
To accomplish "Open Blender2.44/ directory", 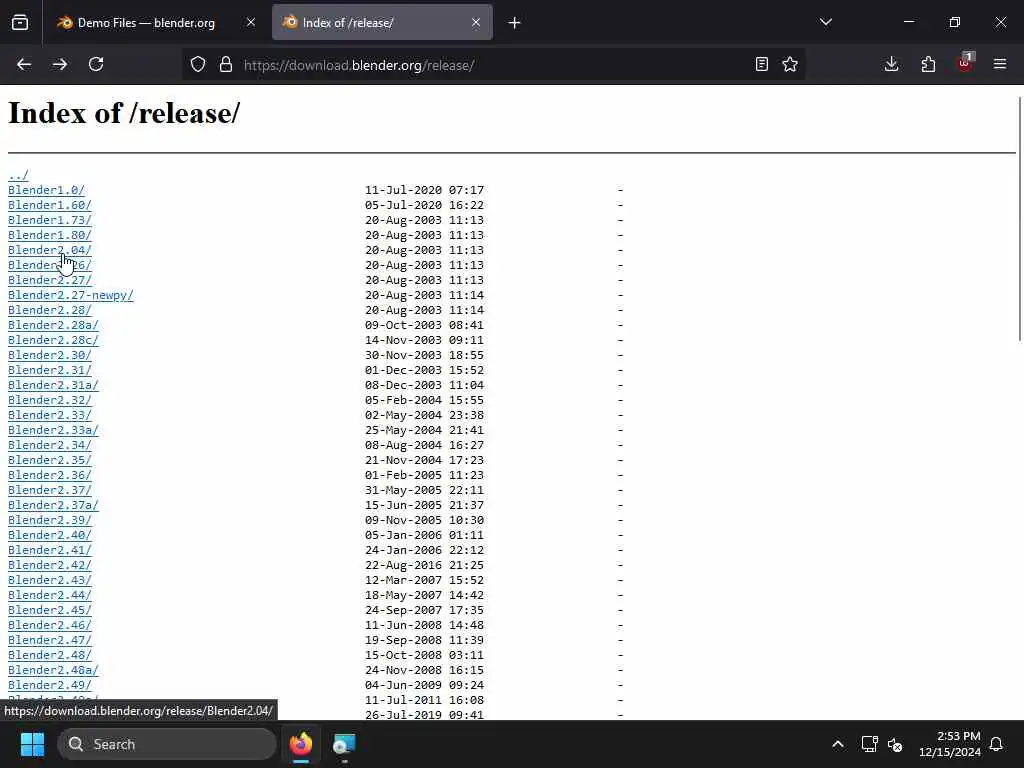I will pyautogui.click(x=50, y=596).
